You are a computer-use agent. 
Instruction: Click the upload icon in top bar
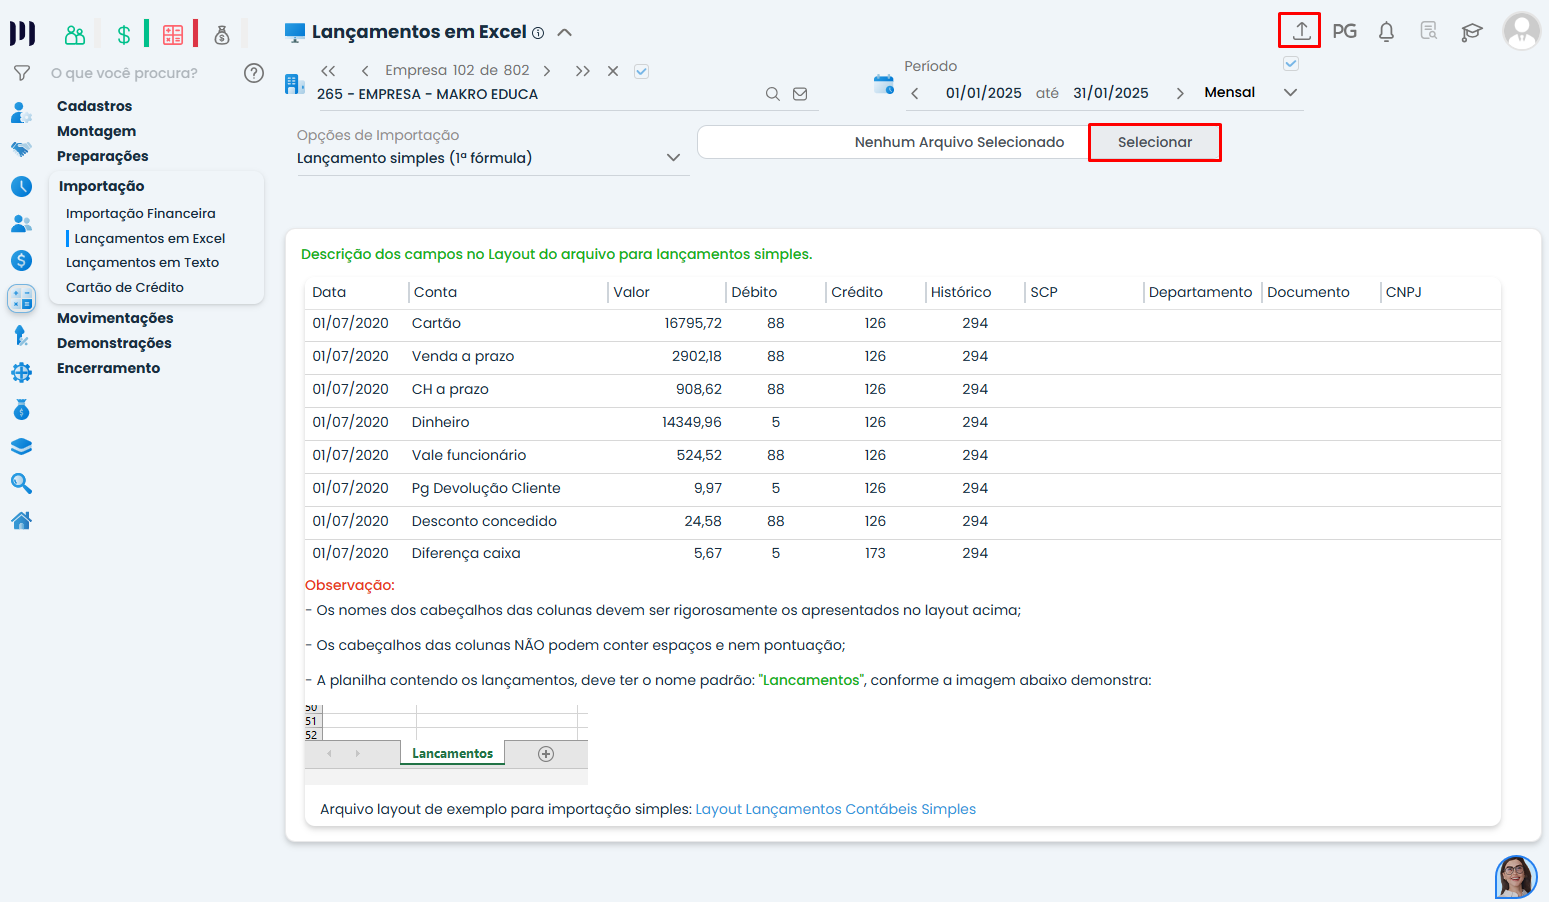click(x=1300, y=31)
